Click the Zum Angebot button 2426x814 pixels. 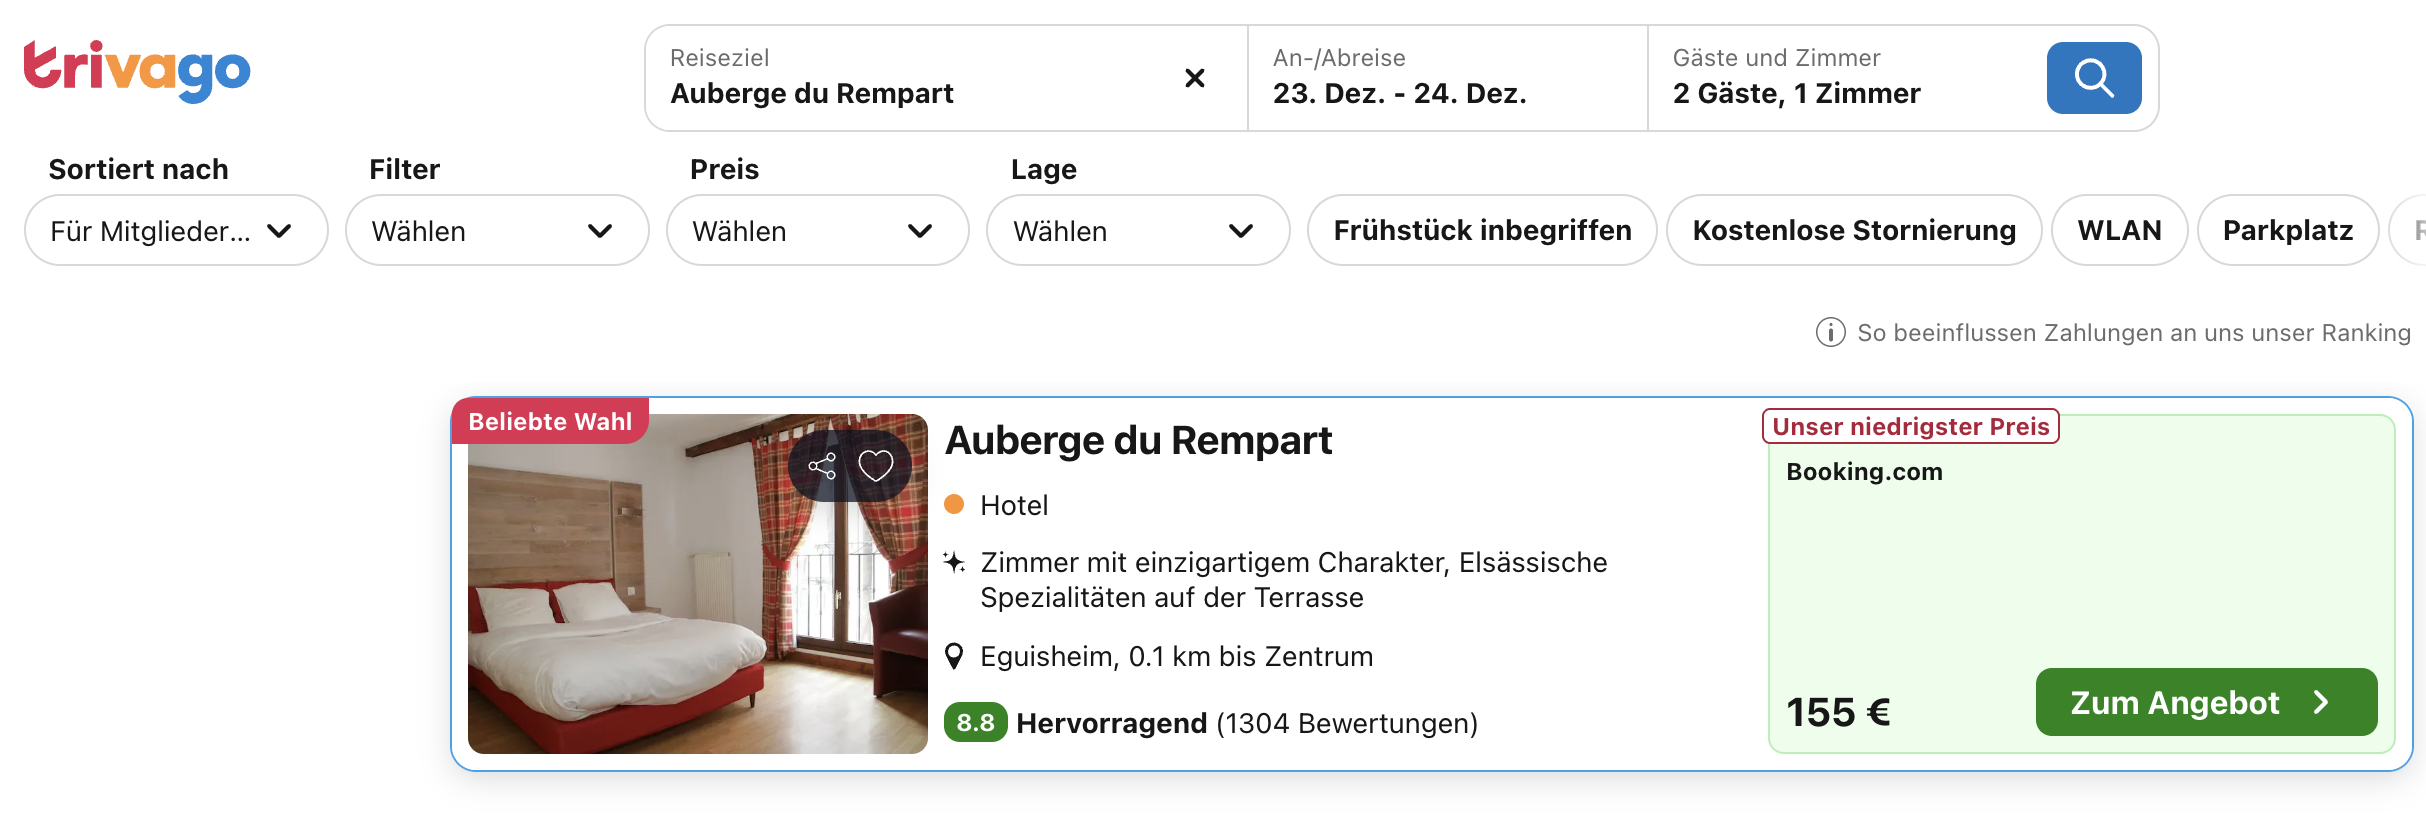(x=2205, y=703)
